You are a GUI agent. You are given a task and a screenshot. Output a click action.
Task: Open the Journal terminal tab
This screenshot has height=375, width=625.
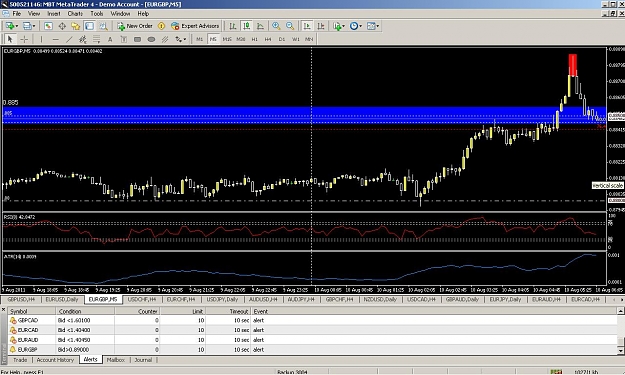[x=143, y=360]
